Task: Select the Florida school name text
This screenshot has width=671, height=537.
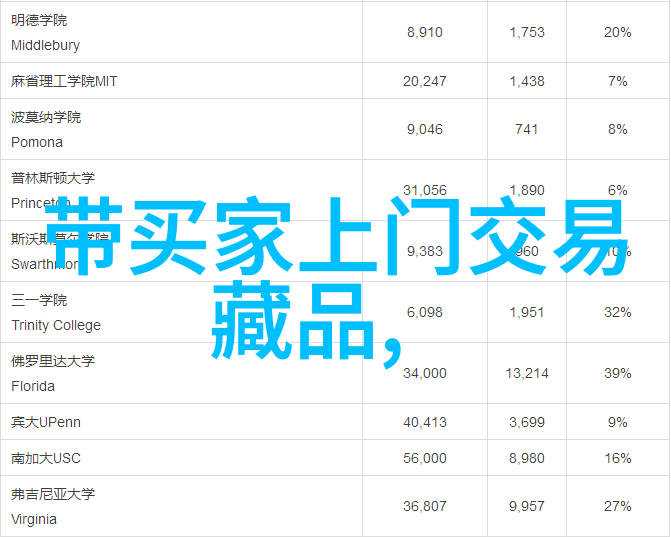Action: pyautogui.click(x=33, y=386)
